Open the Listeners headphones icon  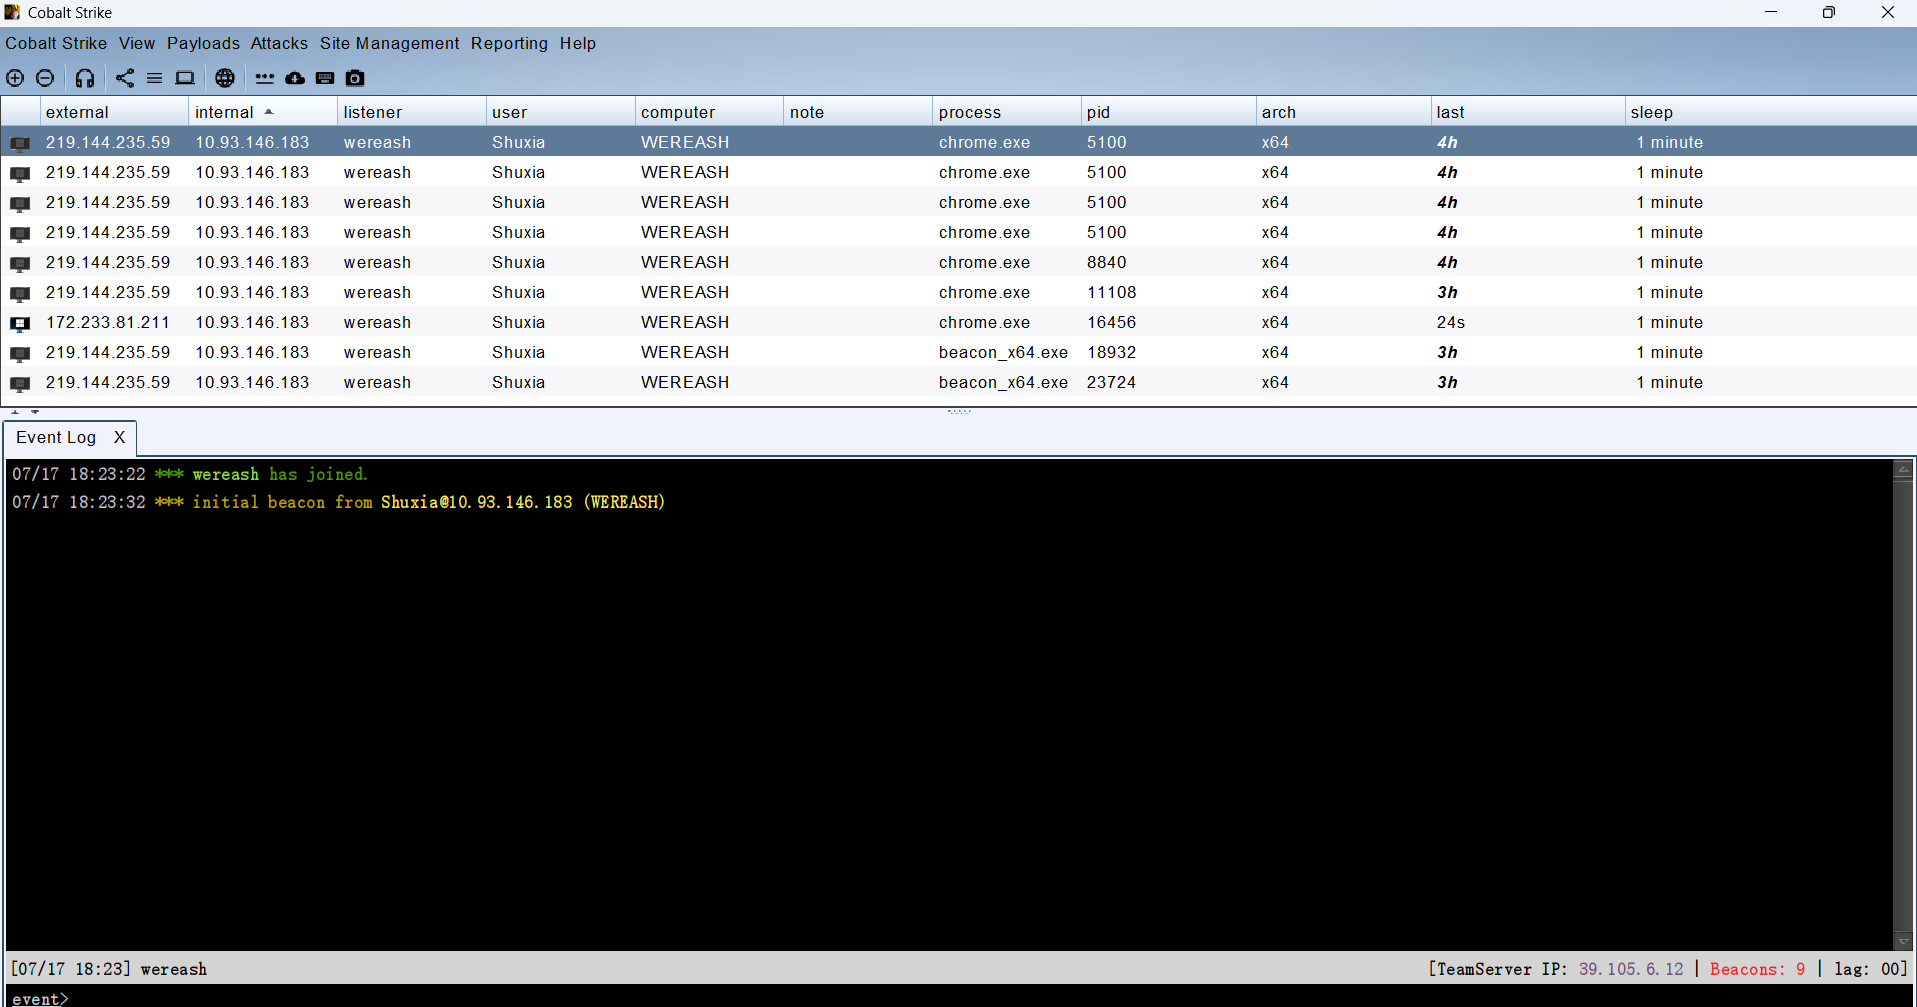coord(85,78)
